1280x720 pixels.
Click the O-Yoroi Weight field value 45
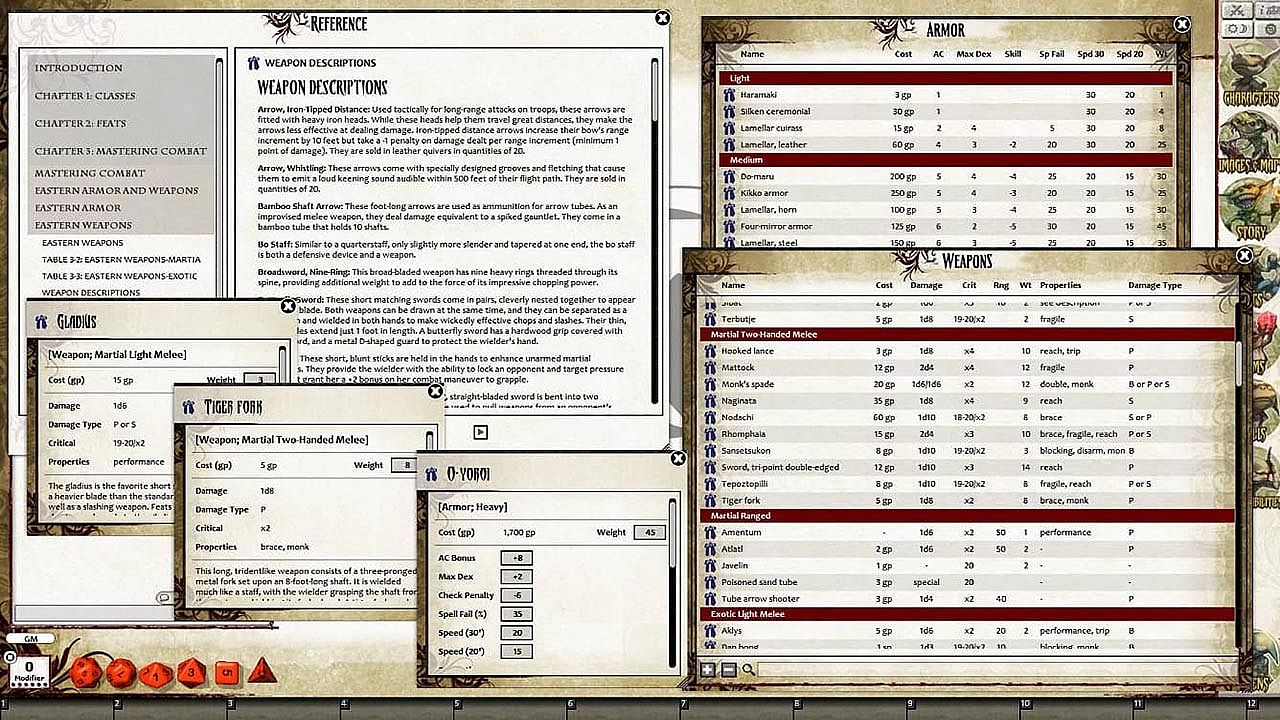pos(649,533)
